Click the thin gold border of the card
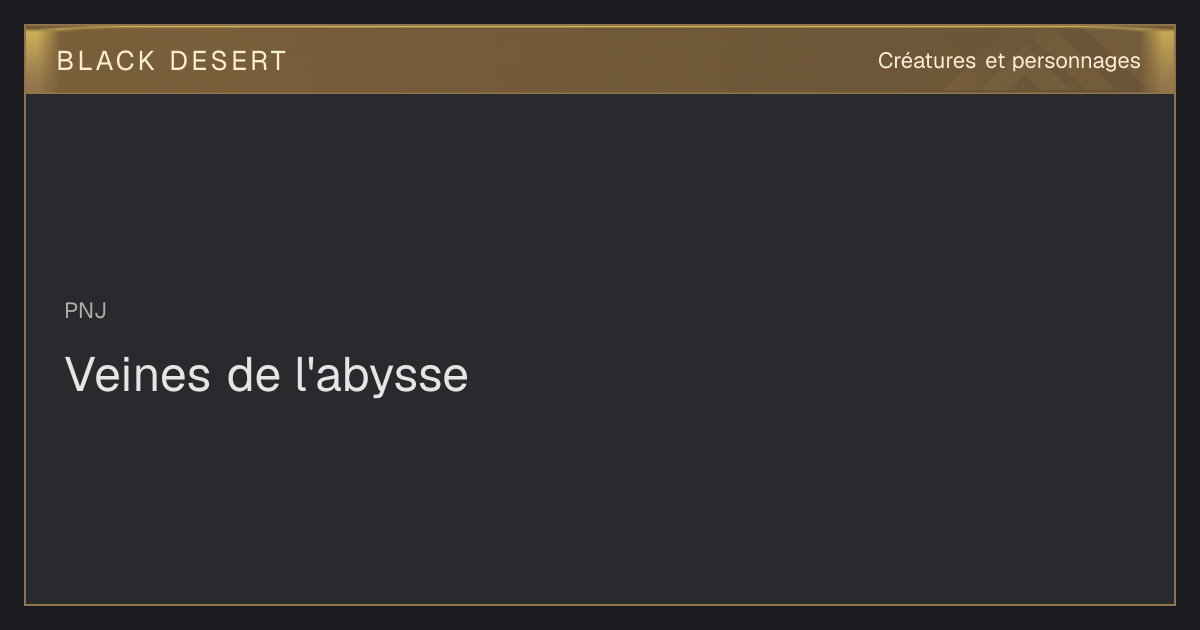This screenshot has height=630, width=1200. coord(600,605)
